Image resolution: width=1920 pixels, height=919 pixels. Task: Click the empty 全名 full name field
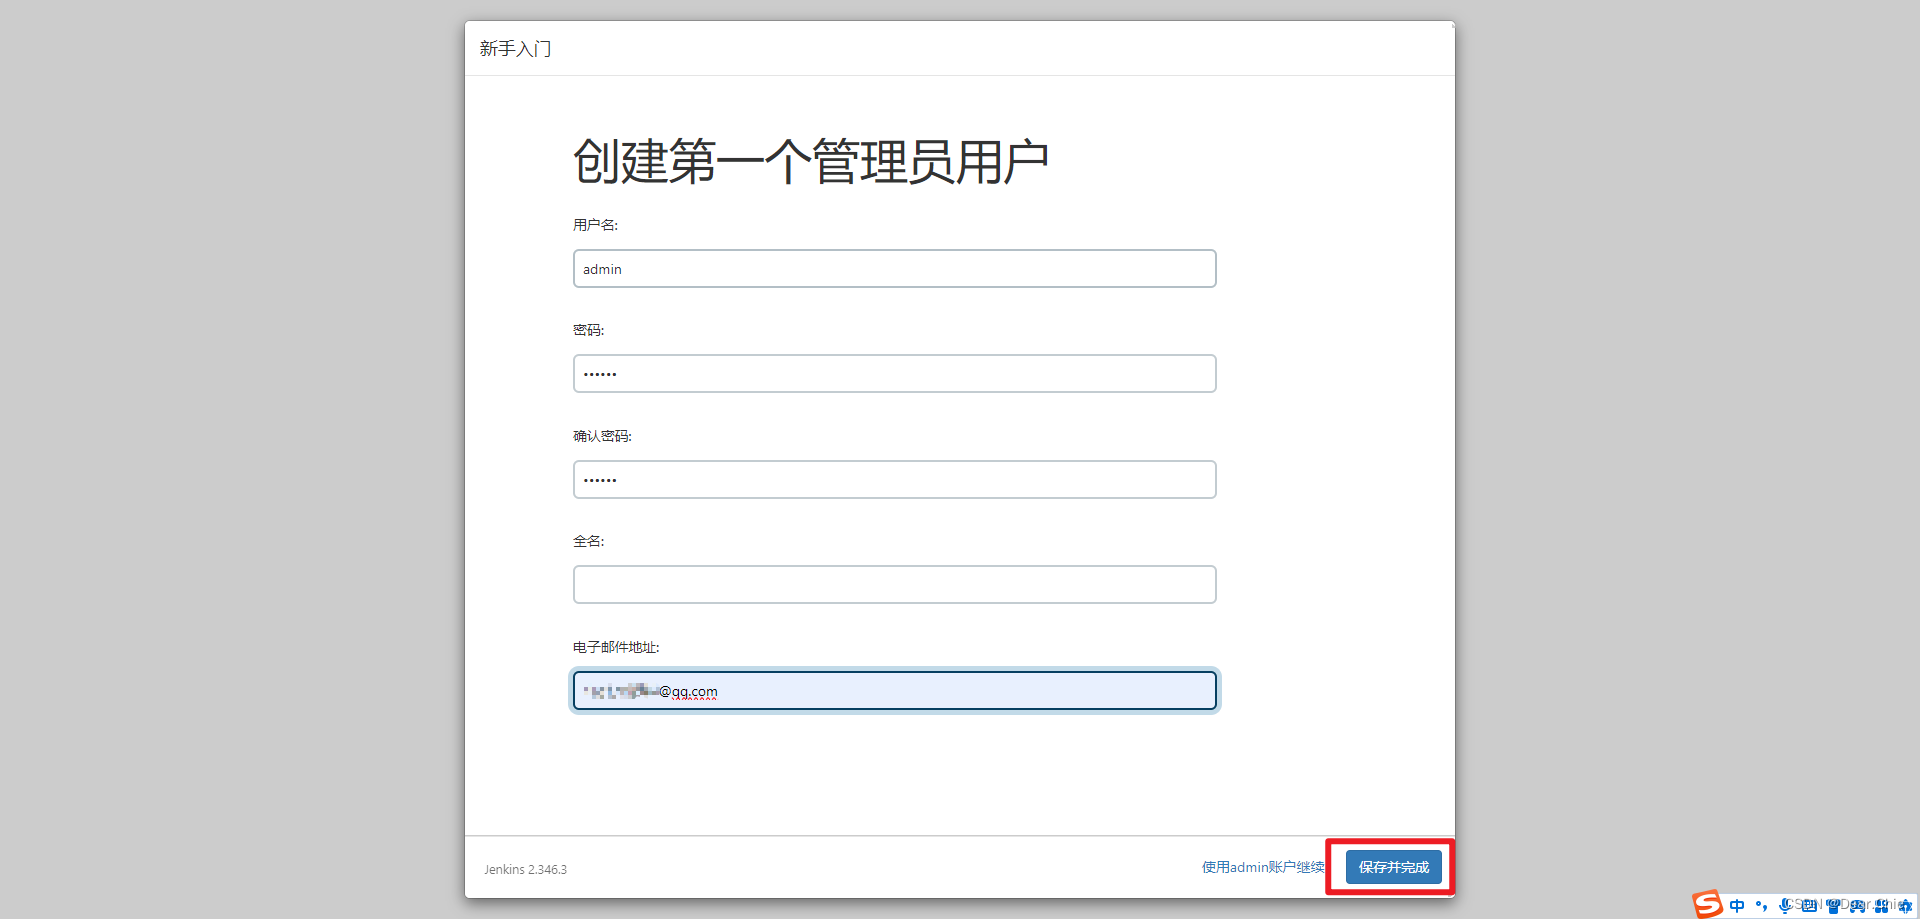point(895,585)
